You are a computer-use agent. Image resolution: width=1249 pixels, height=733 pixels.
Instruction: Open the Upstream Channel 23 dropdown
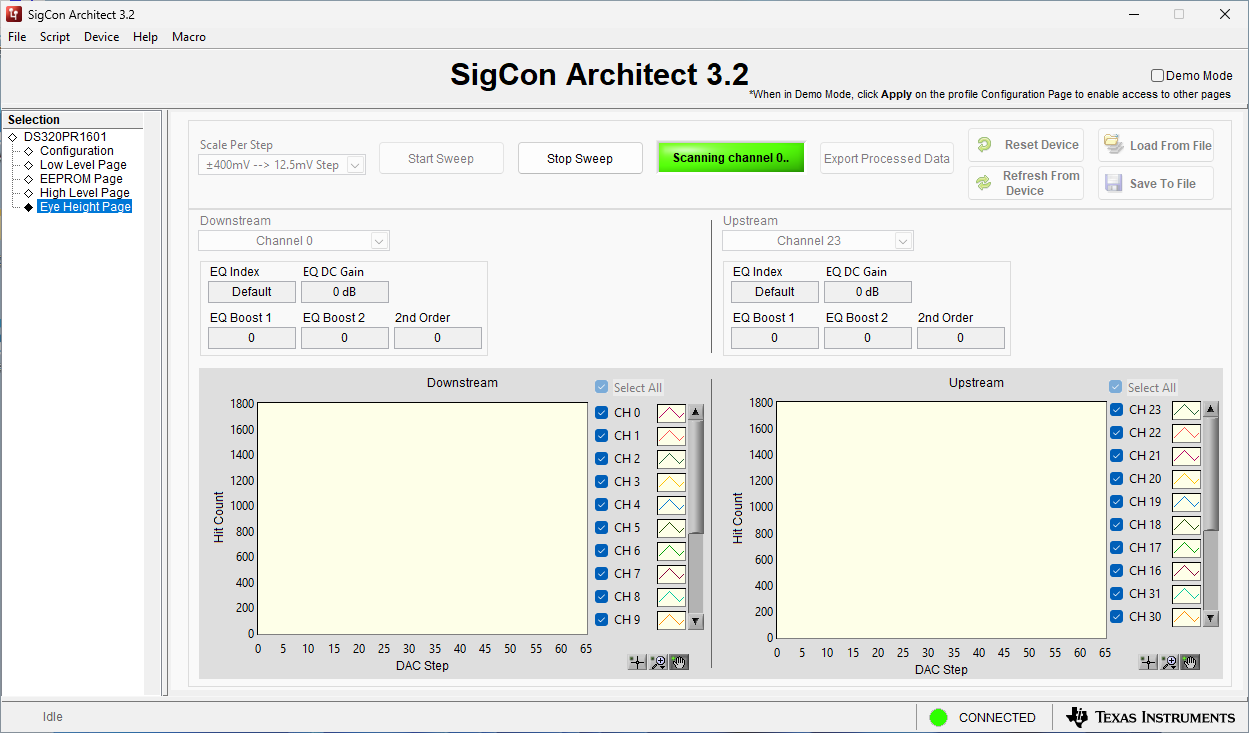click(902, 241)
